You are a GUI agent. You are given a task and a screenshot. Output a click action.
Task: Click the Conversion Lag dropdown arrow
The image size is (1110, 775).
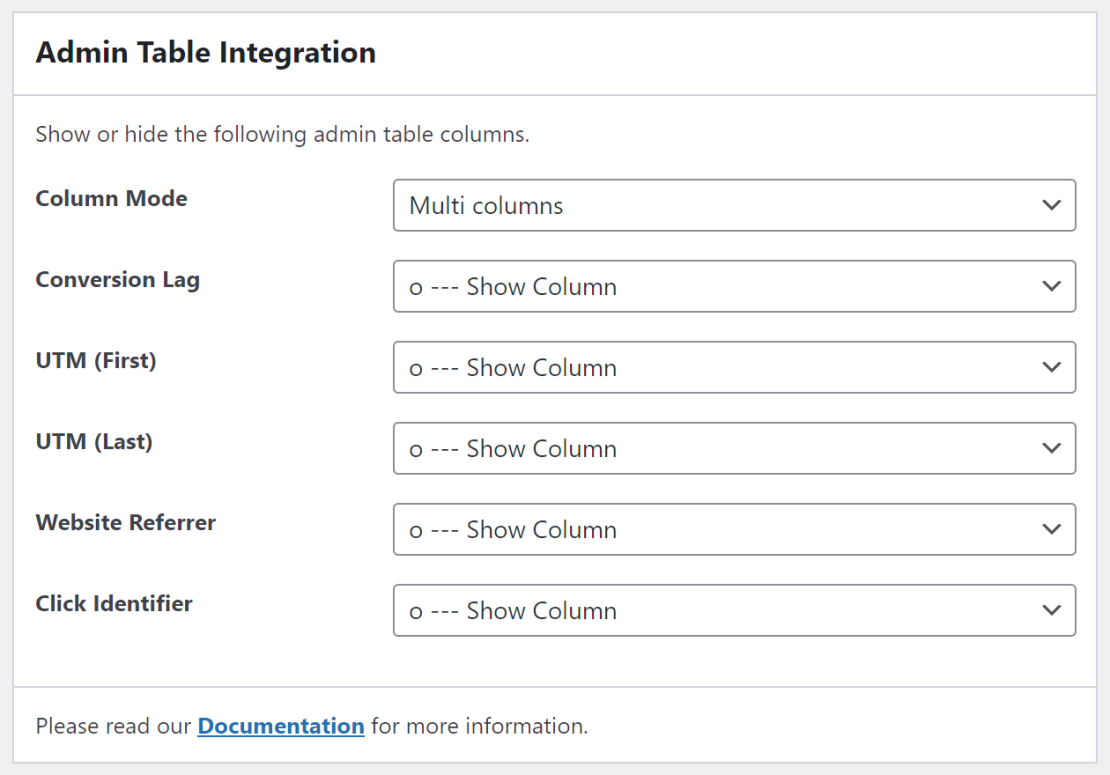(x=1051, y=286)
